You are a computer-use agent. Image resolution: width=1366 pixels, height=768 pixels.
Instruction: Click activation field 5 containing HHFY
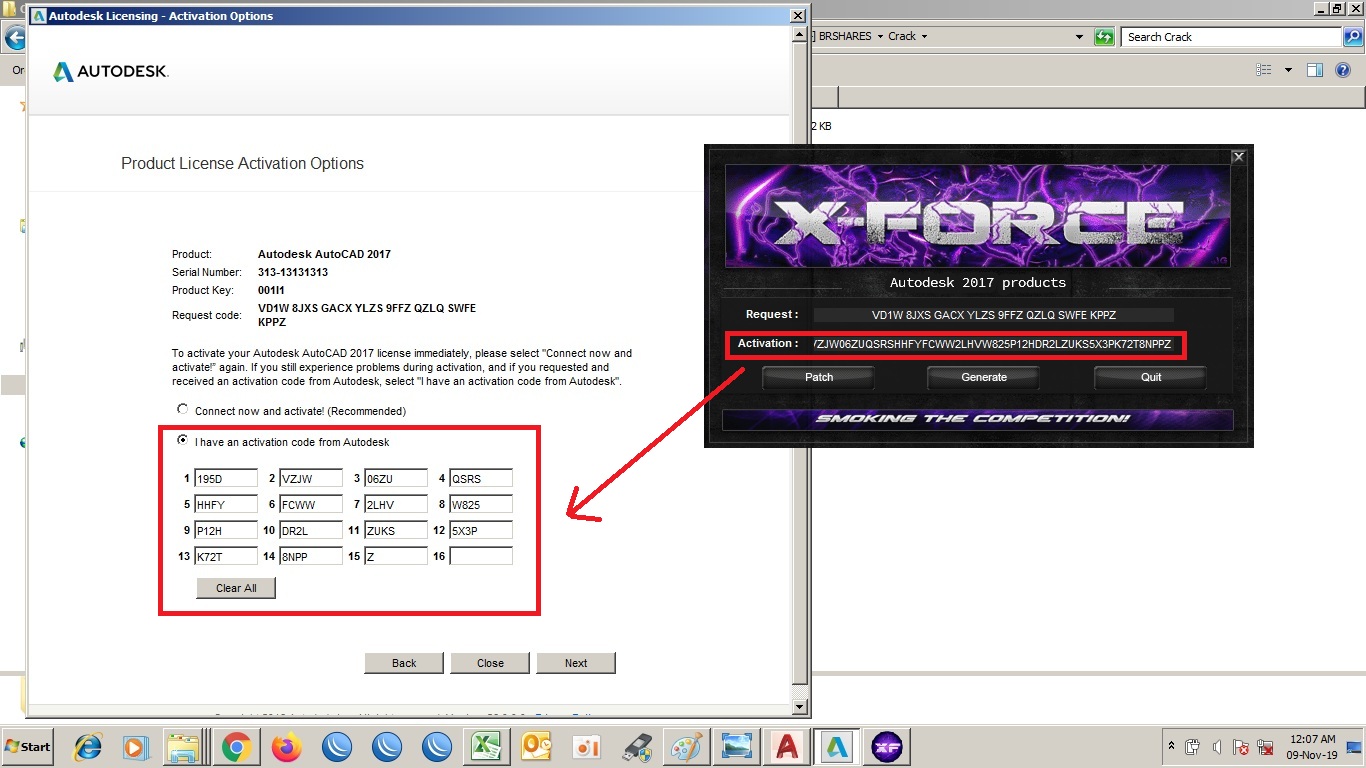click(x=226, y=505)
